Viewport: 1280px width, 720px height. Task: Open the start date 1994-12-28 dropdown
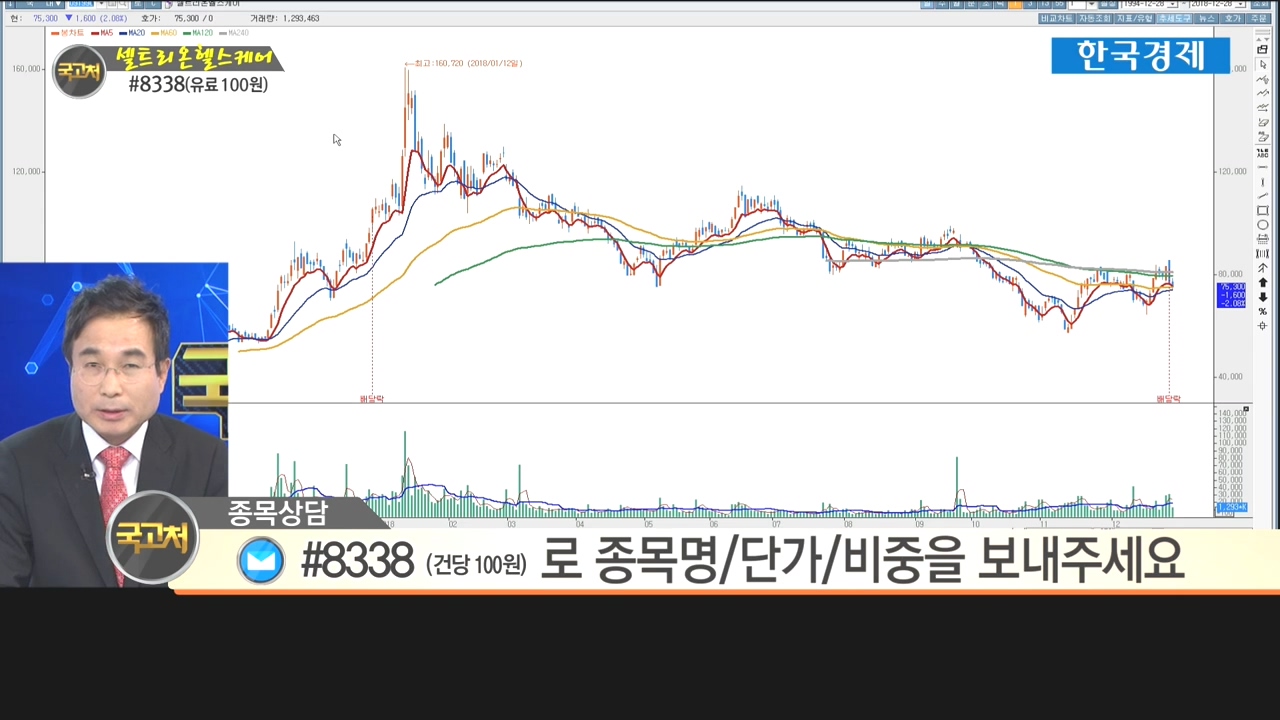coord(1173,5)
